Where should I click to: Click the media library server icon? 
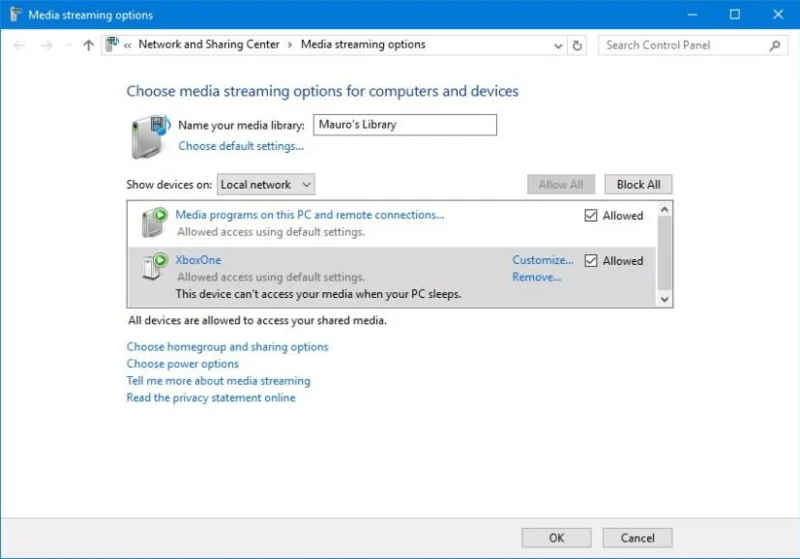click(150, 137)
